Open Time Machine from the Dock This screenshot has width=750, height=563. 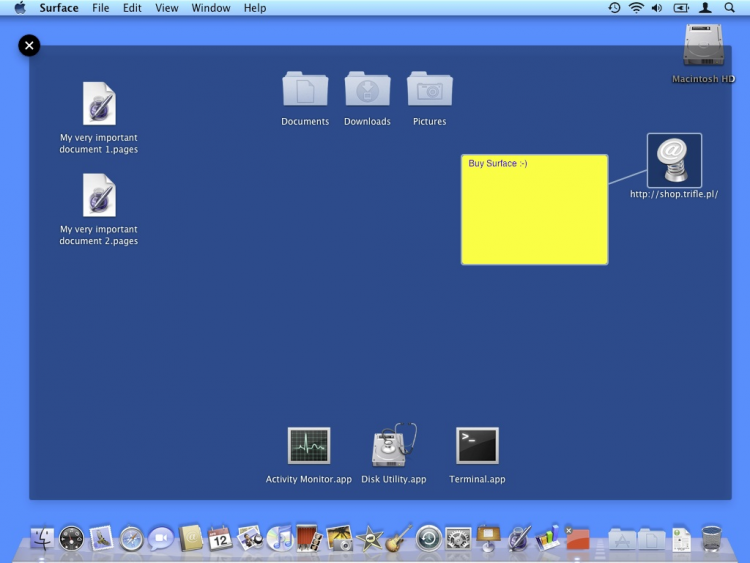pyautogui.click(x=429, y=539)
